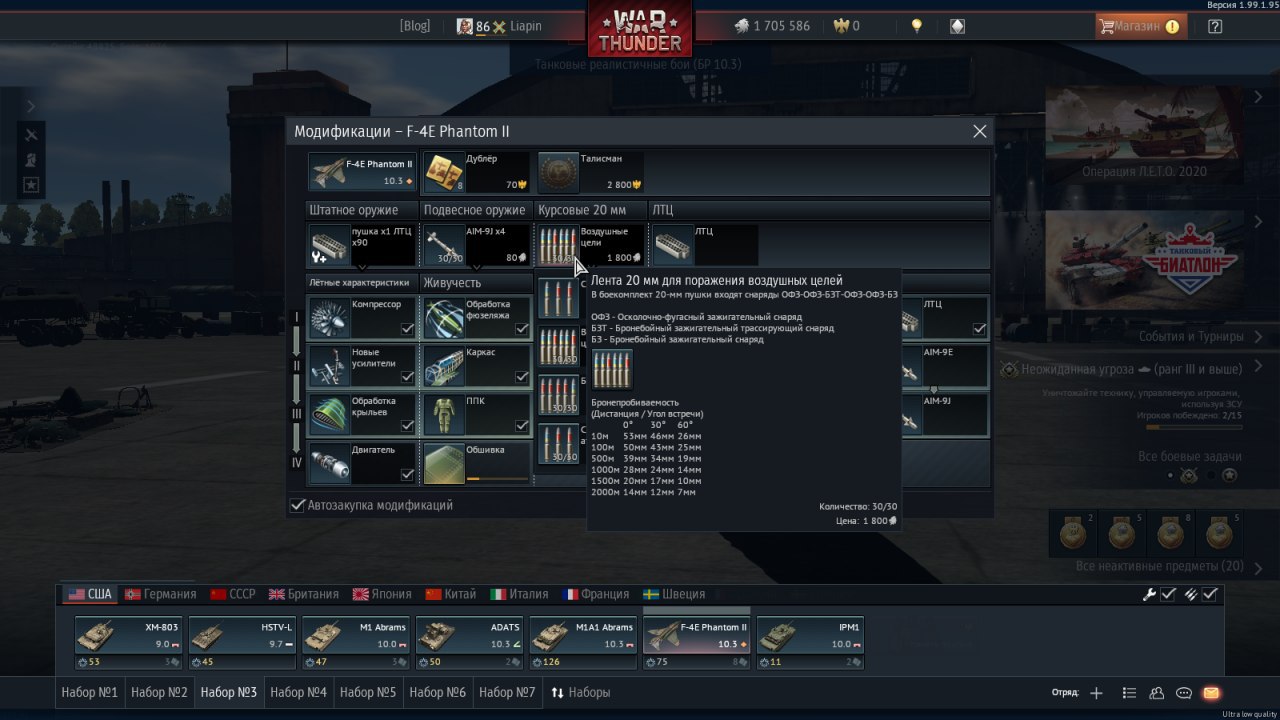
Task: Open the Талисман talisman item
Action: coord(590,172)
